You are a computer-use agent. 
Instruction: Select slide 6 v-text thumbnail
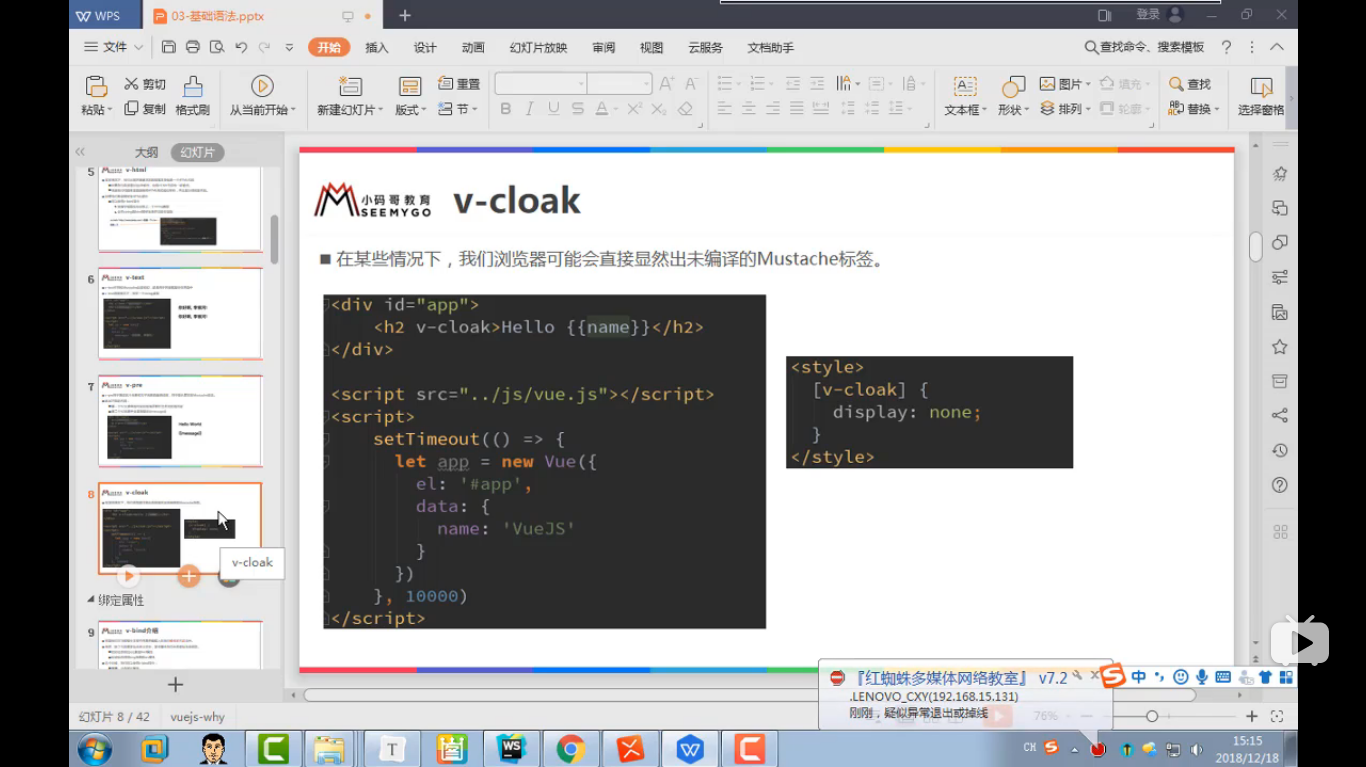(x=180, y=313)
